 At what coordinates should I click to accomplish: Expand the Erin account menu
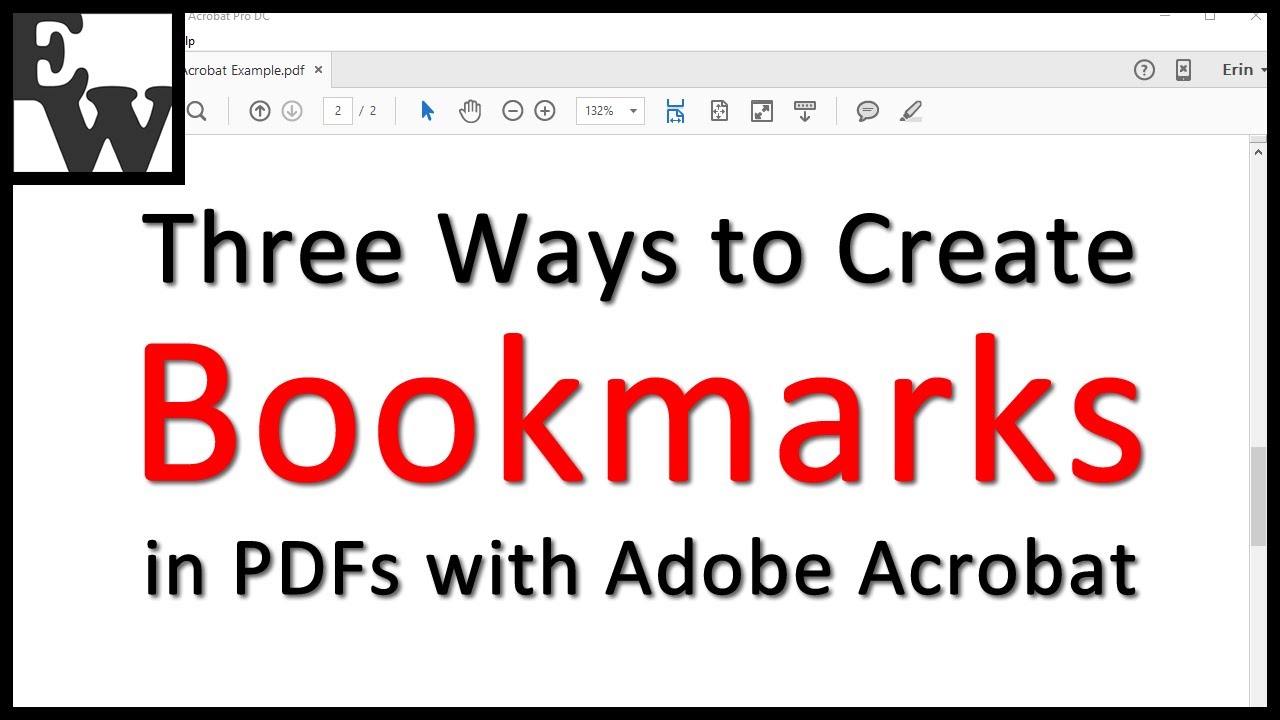point(1244,70)
